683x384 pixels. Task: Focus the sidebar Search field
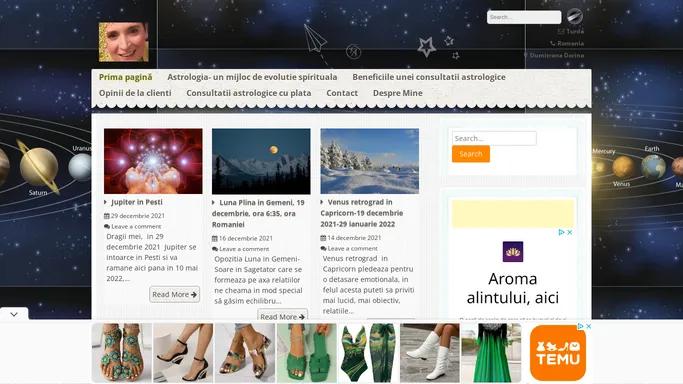pyautogui.click(x=494, y=138)
